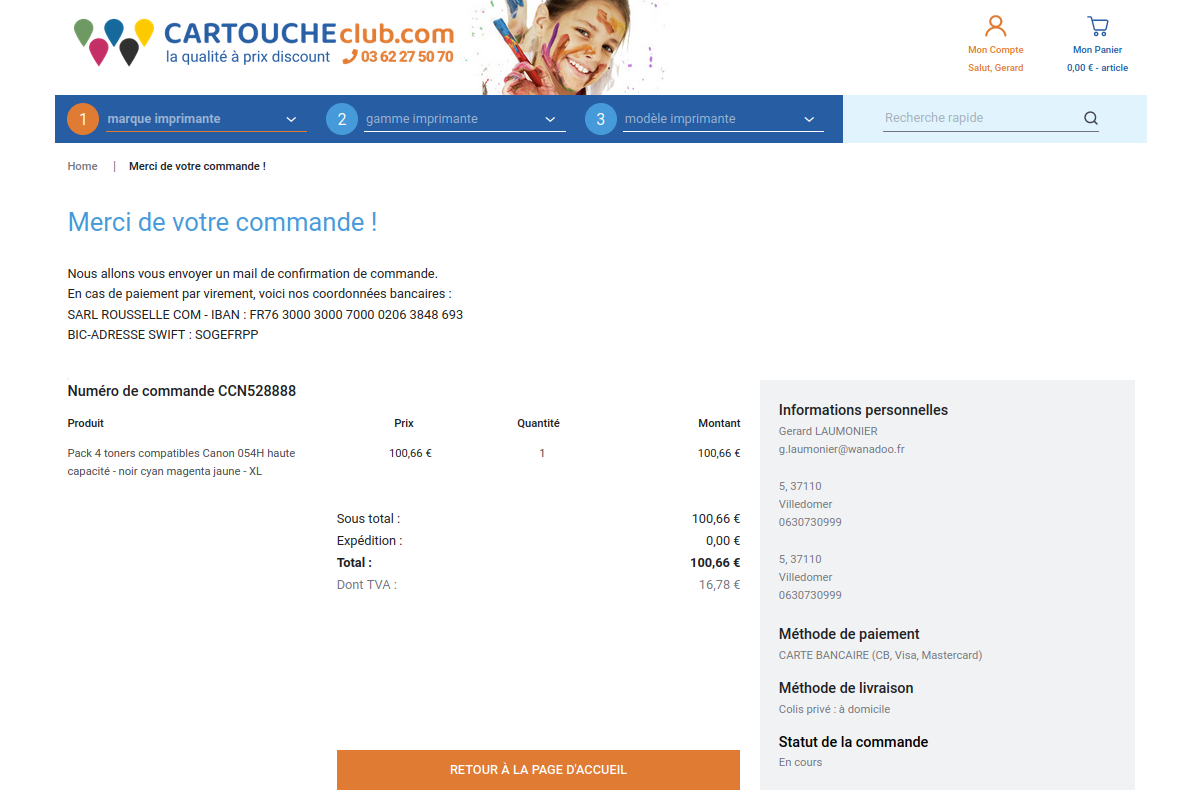Open the gamme imprimante dropdown
The width and height of the screenshot is (1194, 801).
(464, 119)
